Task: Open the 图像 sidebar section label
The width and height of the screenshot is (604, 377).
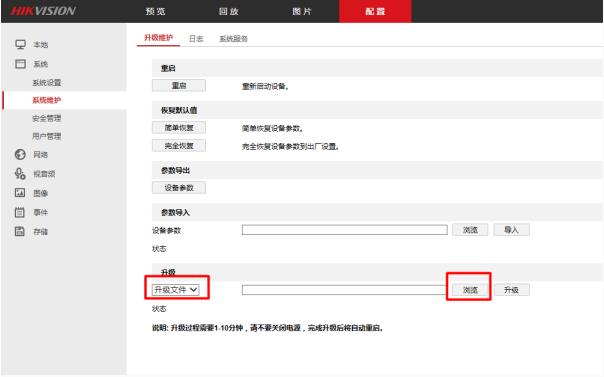Action: click(40, 193)
